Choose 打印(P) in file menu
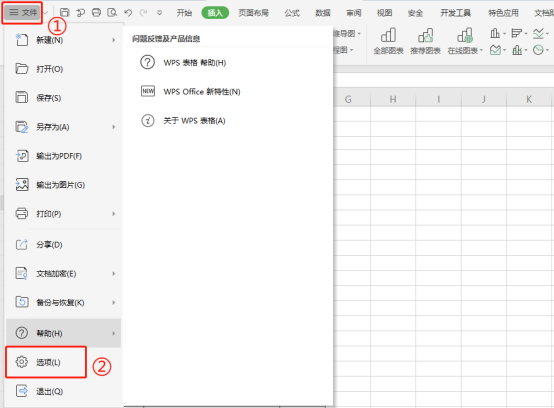 tap(64, 214)
